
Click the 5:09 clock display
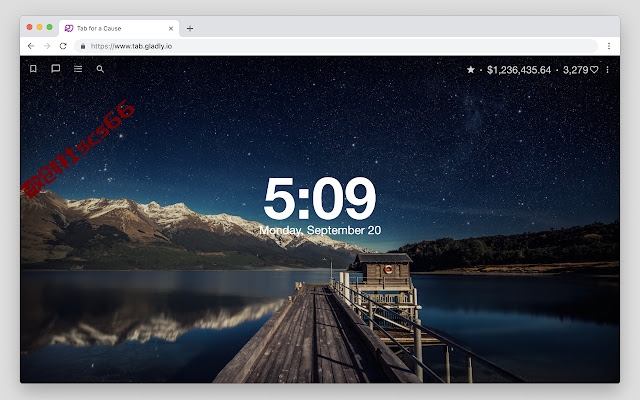[x=320, y=198]
